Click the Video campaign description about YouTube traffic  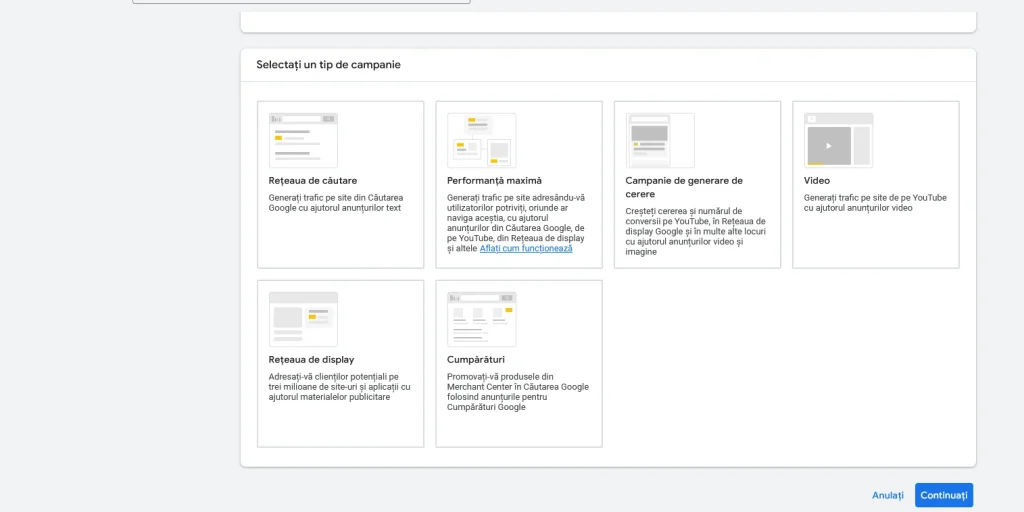click(x=874, y=203)
